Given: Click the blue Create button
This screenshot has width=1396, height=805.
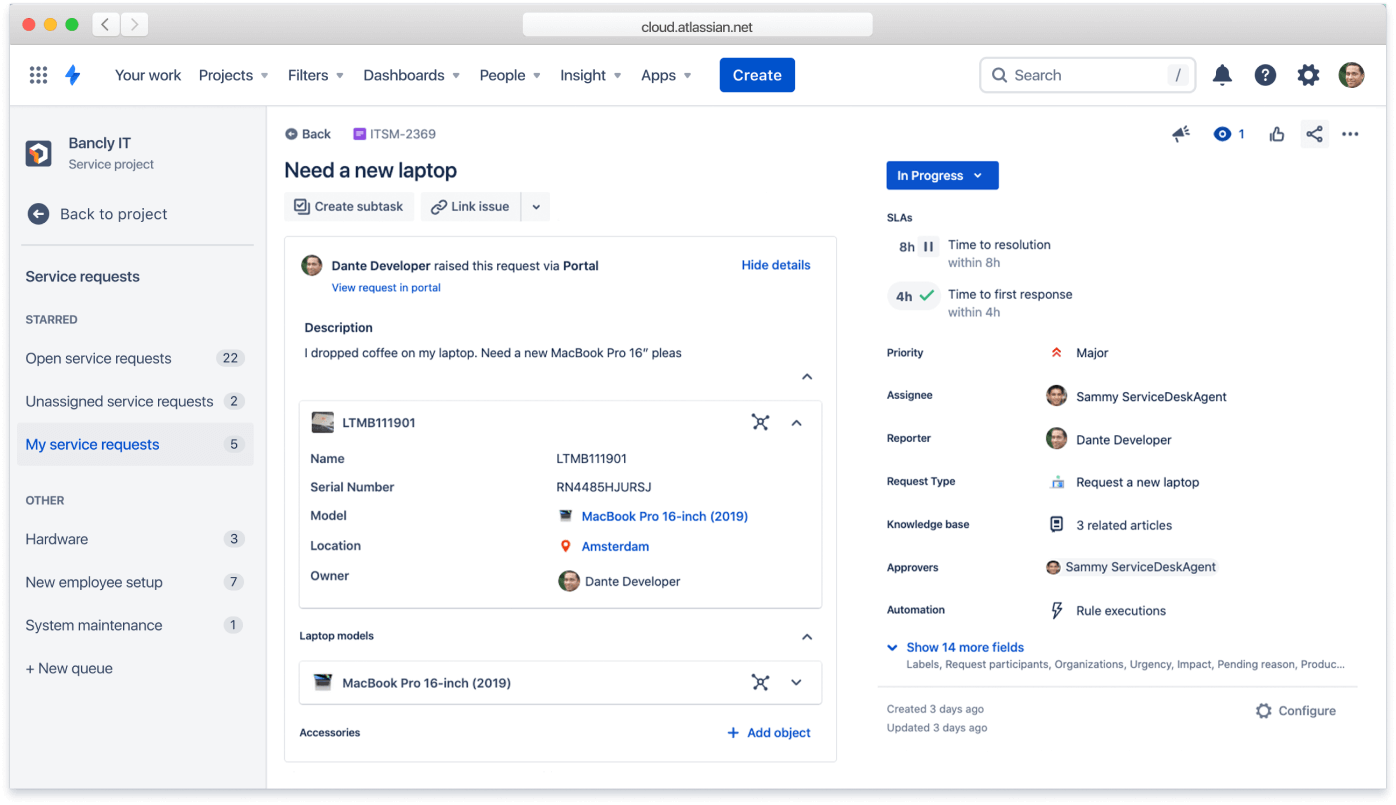Looking at the screenshot, I should 757,74.
